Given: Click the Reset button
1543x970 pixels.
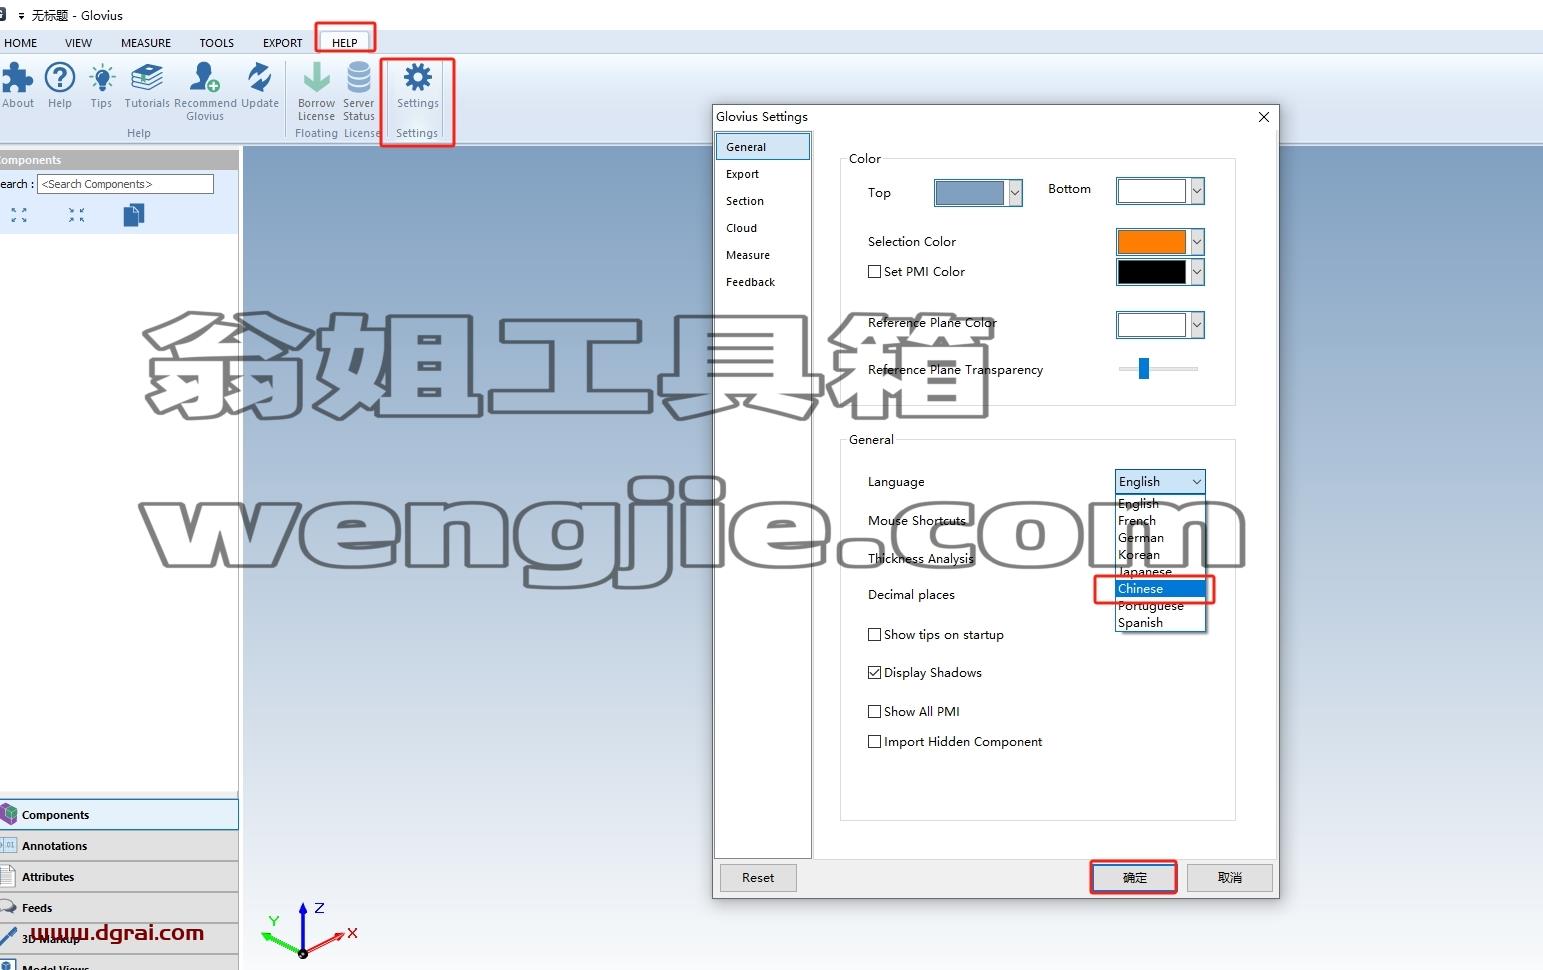Looking at the screenshot, I should 758,878.
